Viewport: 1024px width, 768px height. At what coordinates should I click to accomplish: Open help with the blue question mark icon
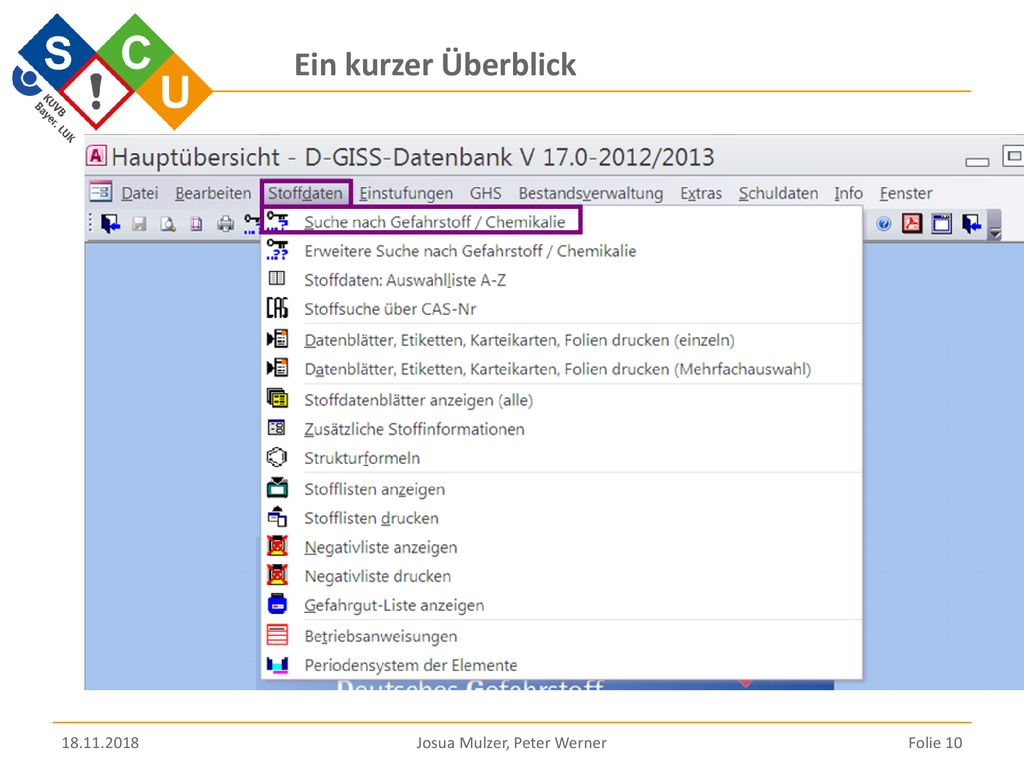point(884,224)
